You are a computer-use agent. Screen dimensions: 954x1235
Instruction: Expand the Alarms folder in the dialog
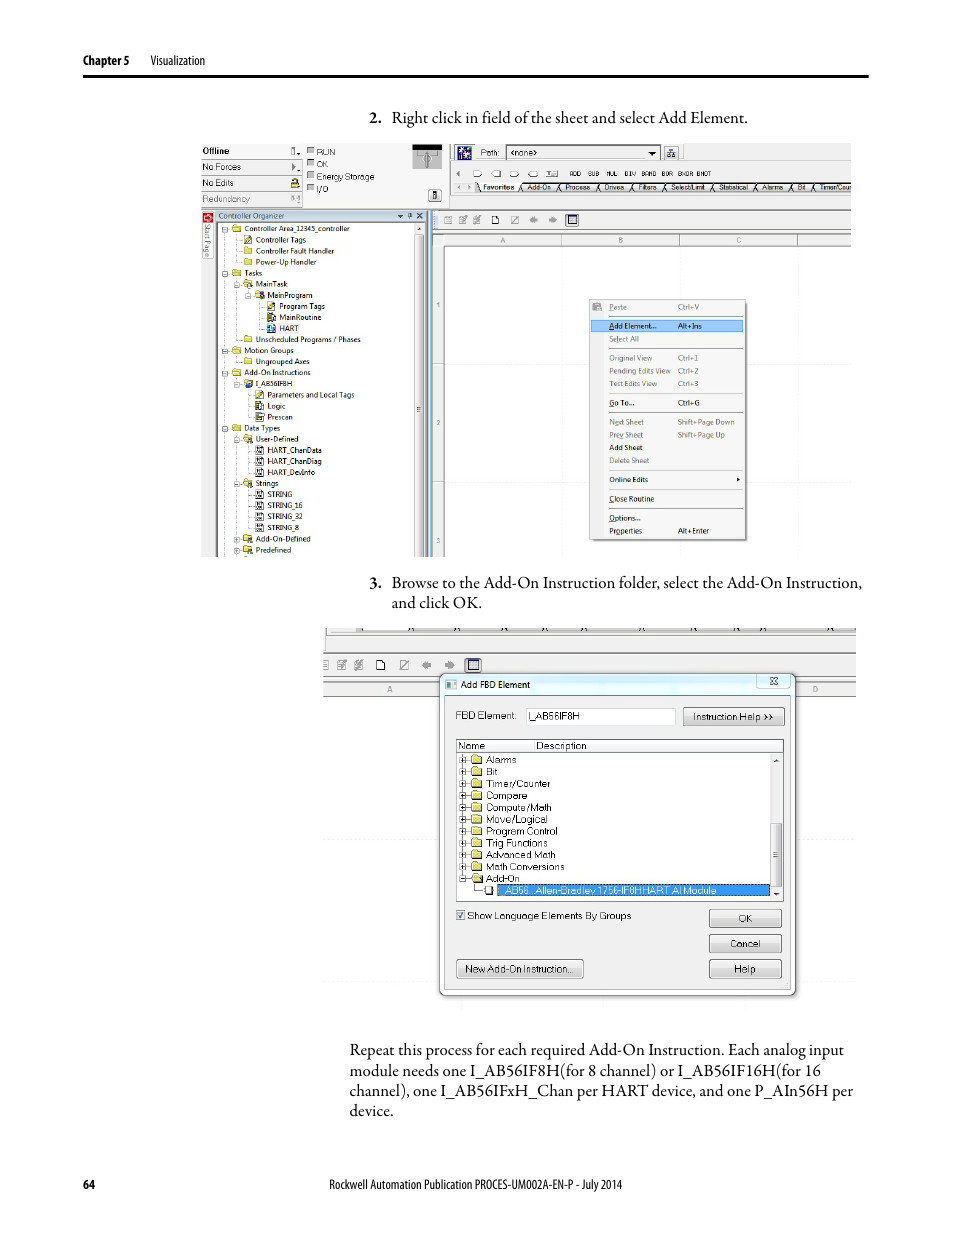pyautogui.click(x=464, y=760)
